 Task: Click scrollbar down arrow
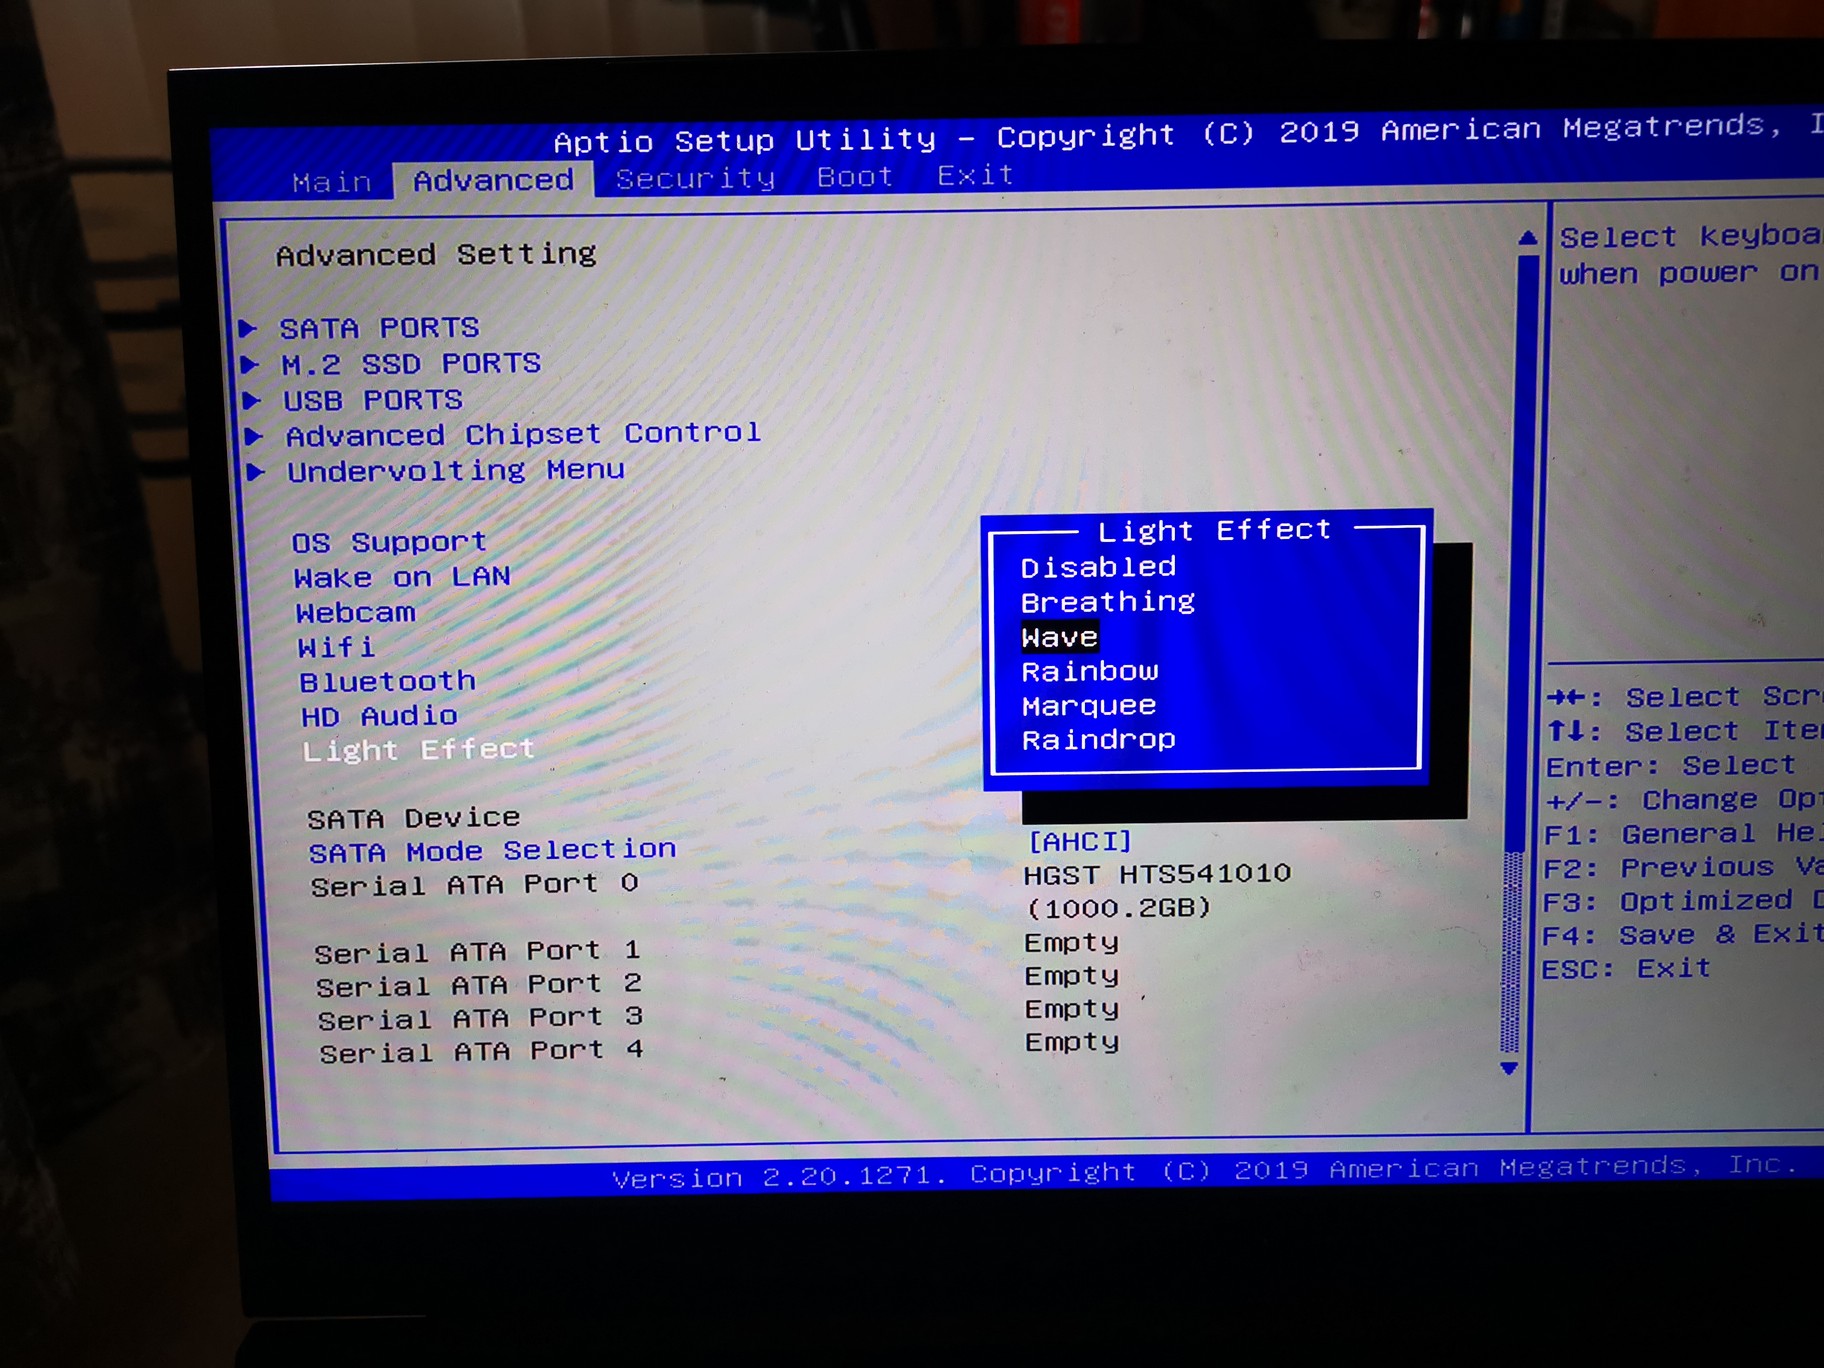[x=1510, y=1069]
